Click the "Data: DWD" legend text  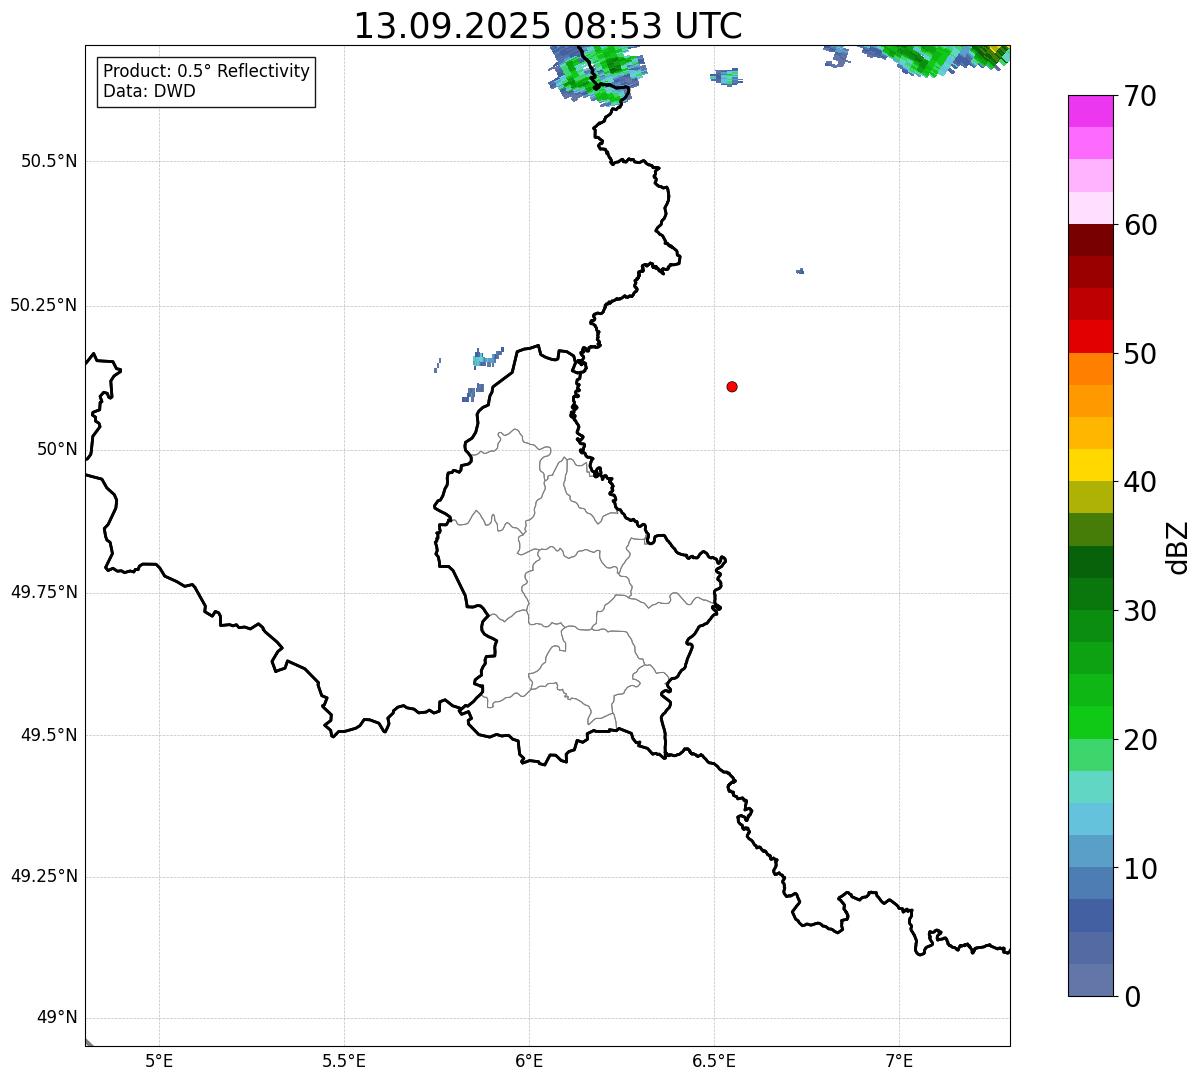149,92
